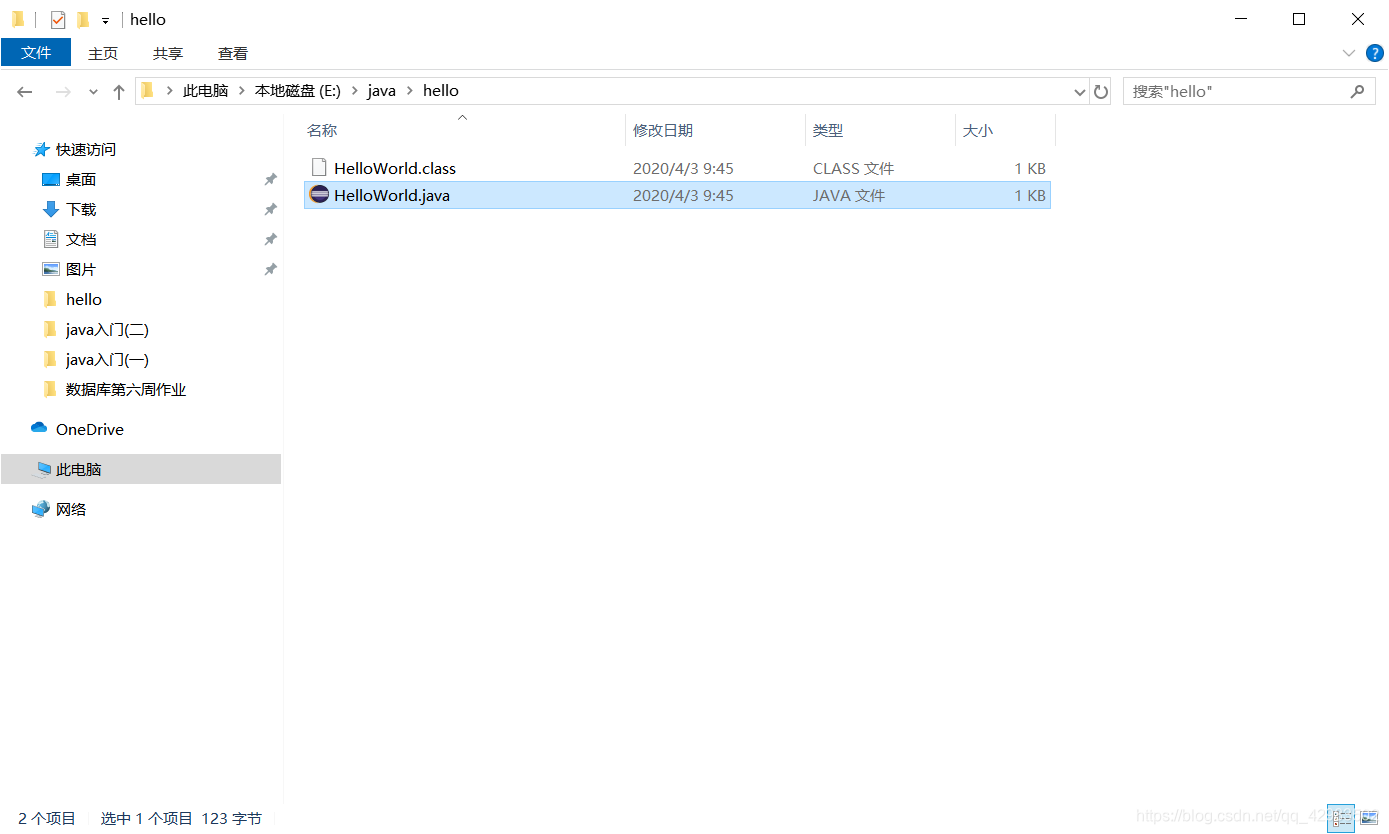The image size is (1389, 834).
Task: Click the pin icon next to 桌面
Action: [270, 180]
